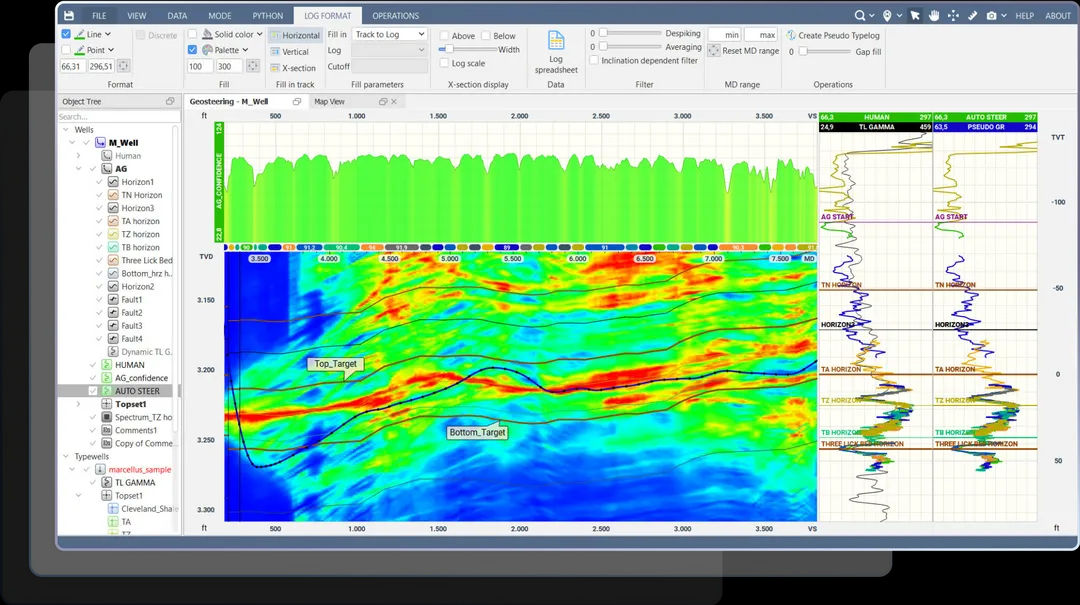Switch to the PYTHON tab
The image size is (1080, 605).
click(267, 15)
